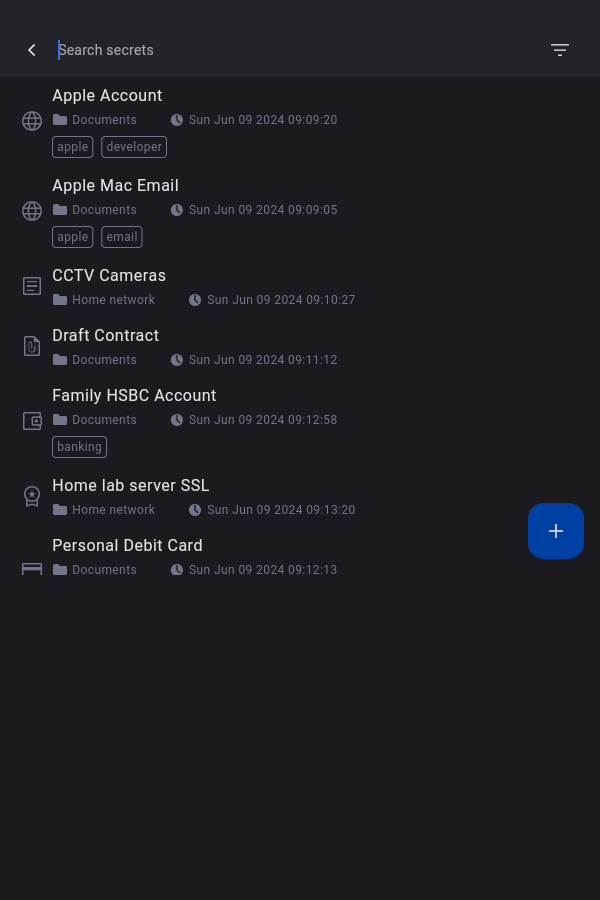
Task: Click the file attachment icon beside Draft Contract
Action: pyautogui.click(x=32, y=346)
